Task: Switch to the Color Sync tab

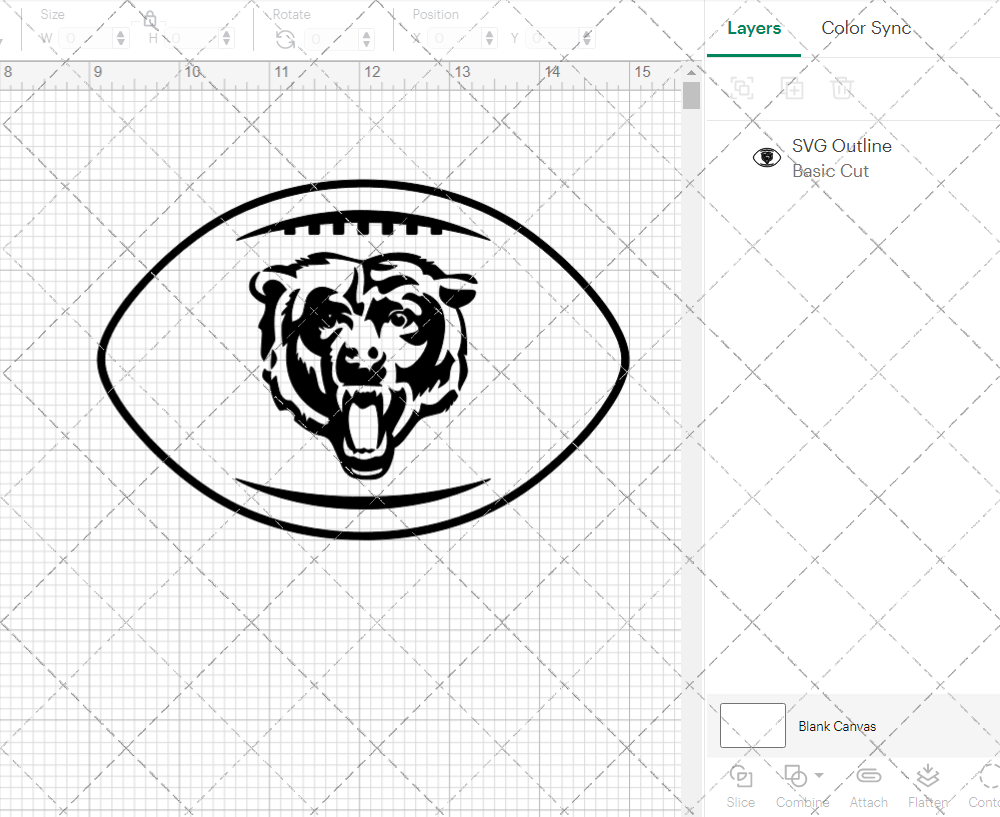Action: click(866, 28)
